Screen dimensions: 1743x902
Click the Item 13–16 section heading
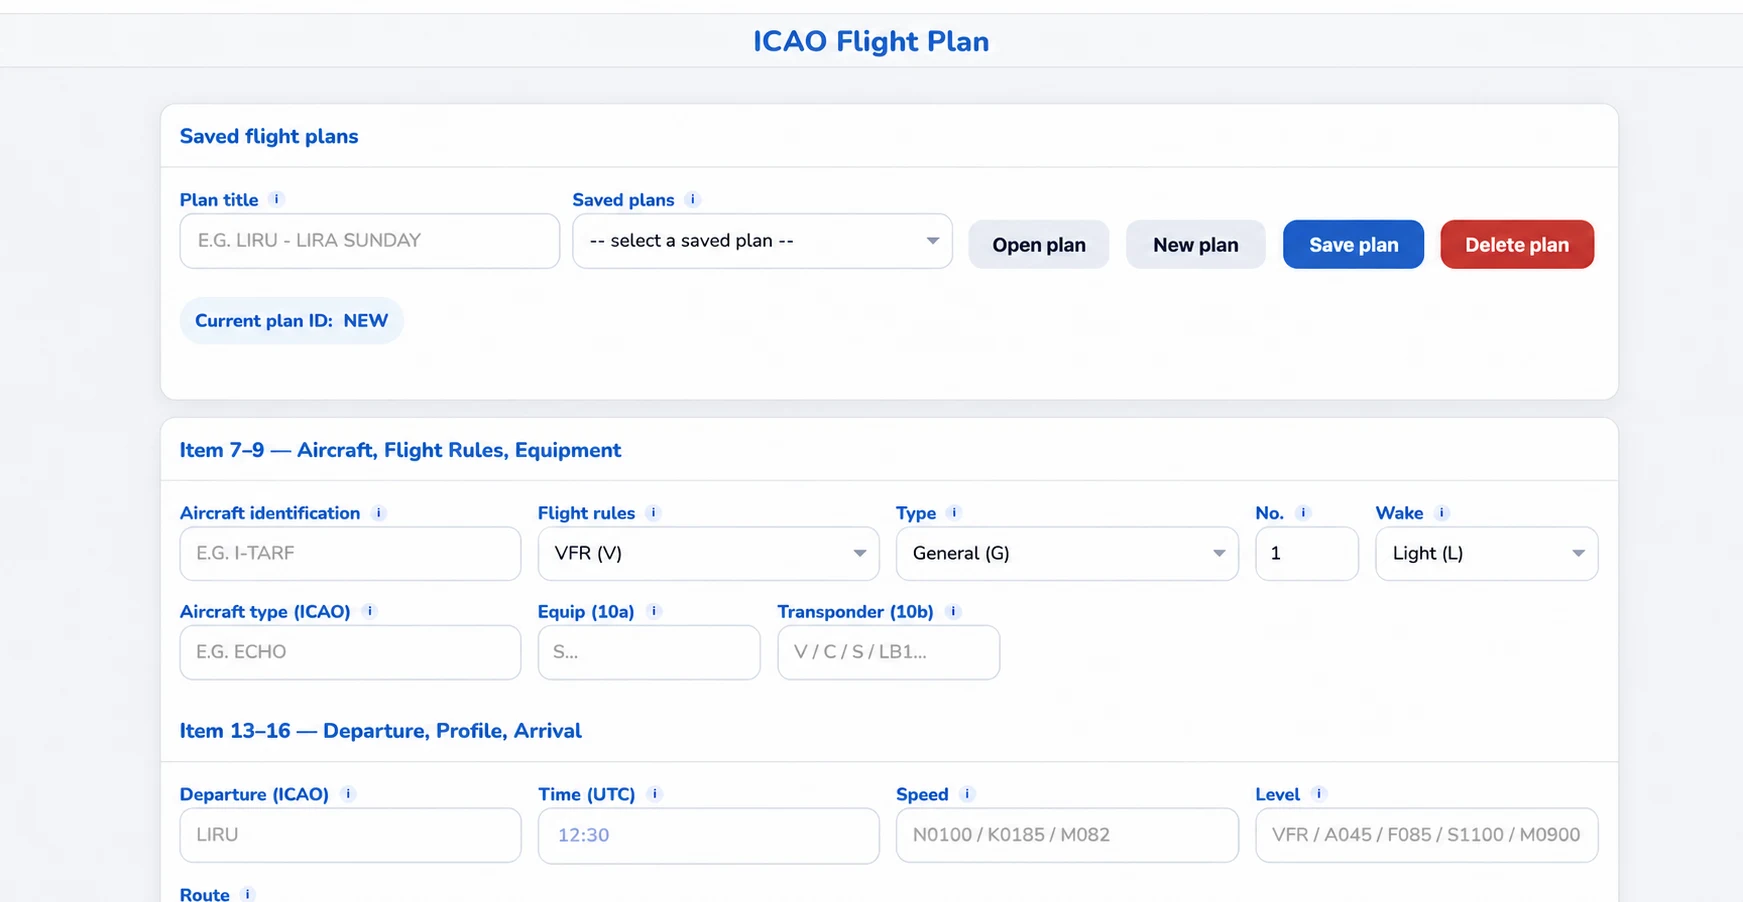click(x=380, y=731)
